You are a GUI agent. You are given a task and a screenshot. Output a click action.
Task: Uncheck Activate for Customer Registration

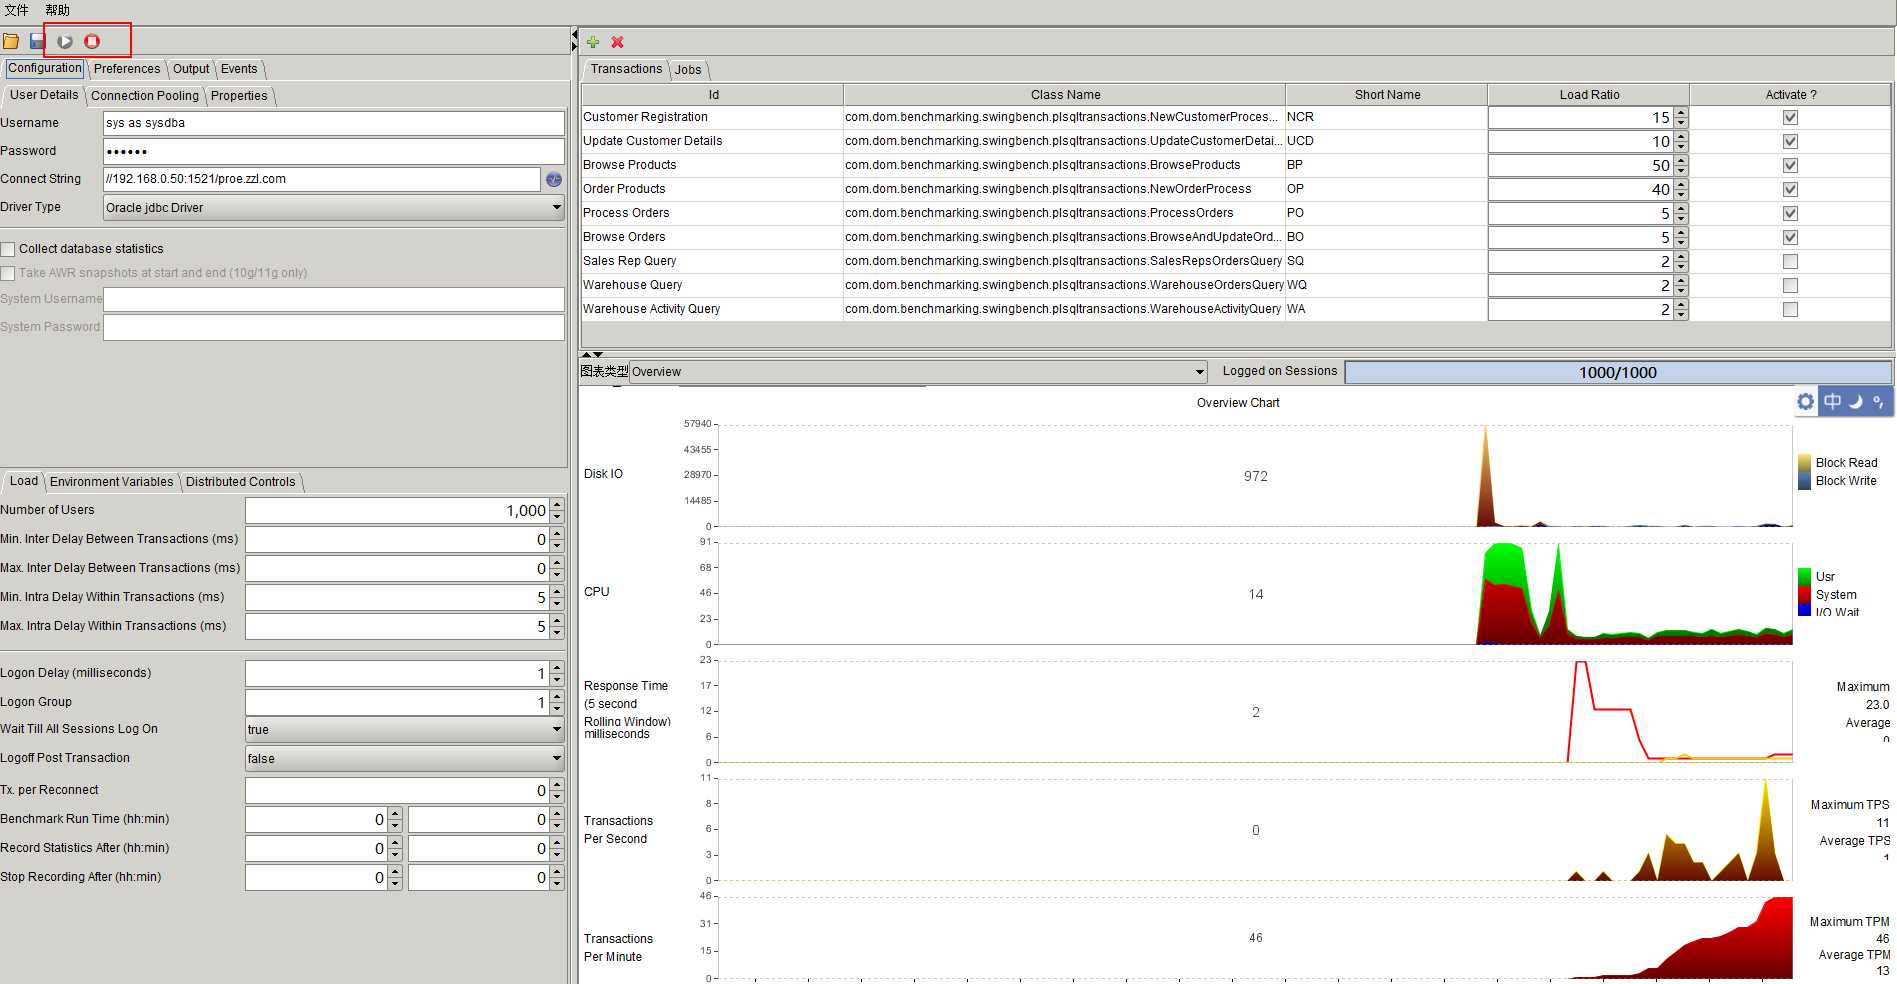[x=1790, y=117]
